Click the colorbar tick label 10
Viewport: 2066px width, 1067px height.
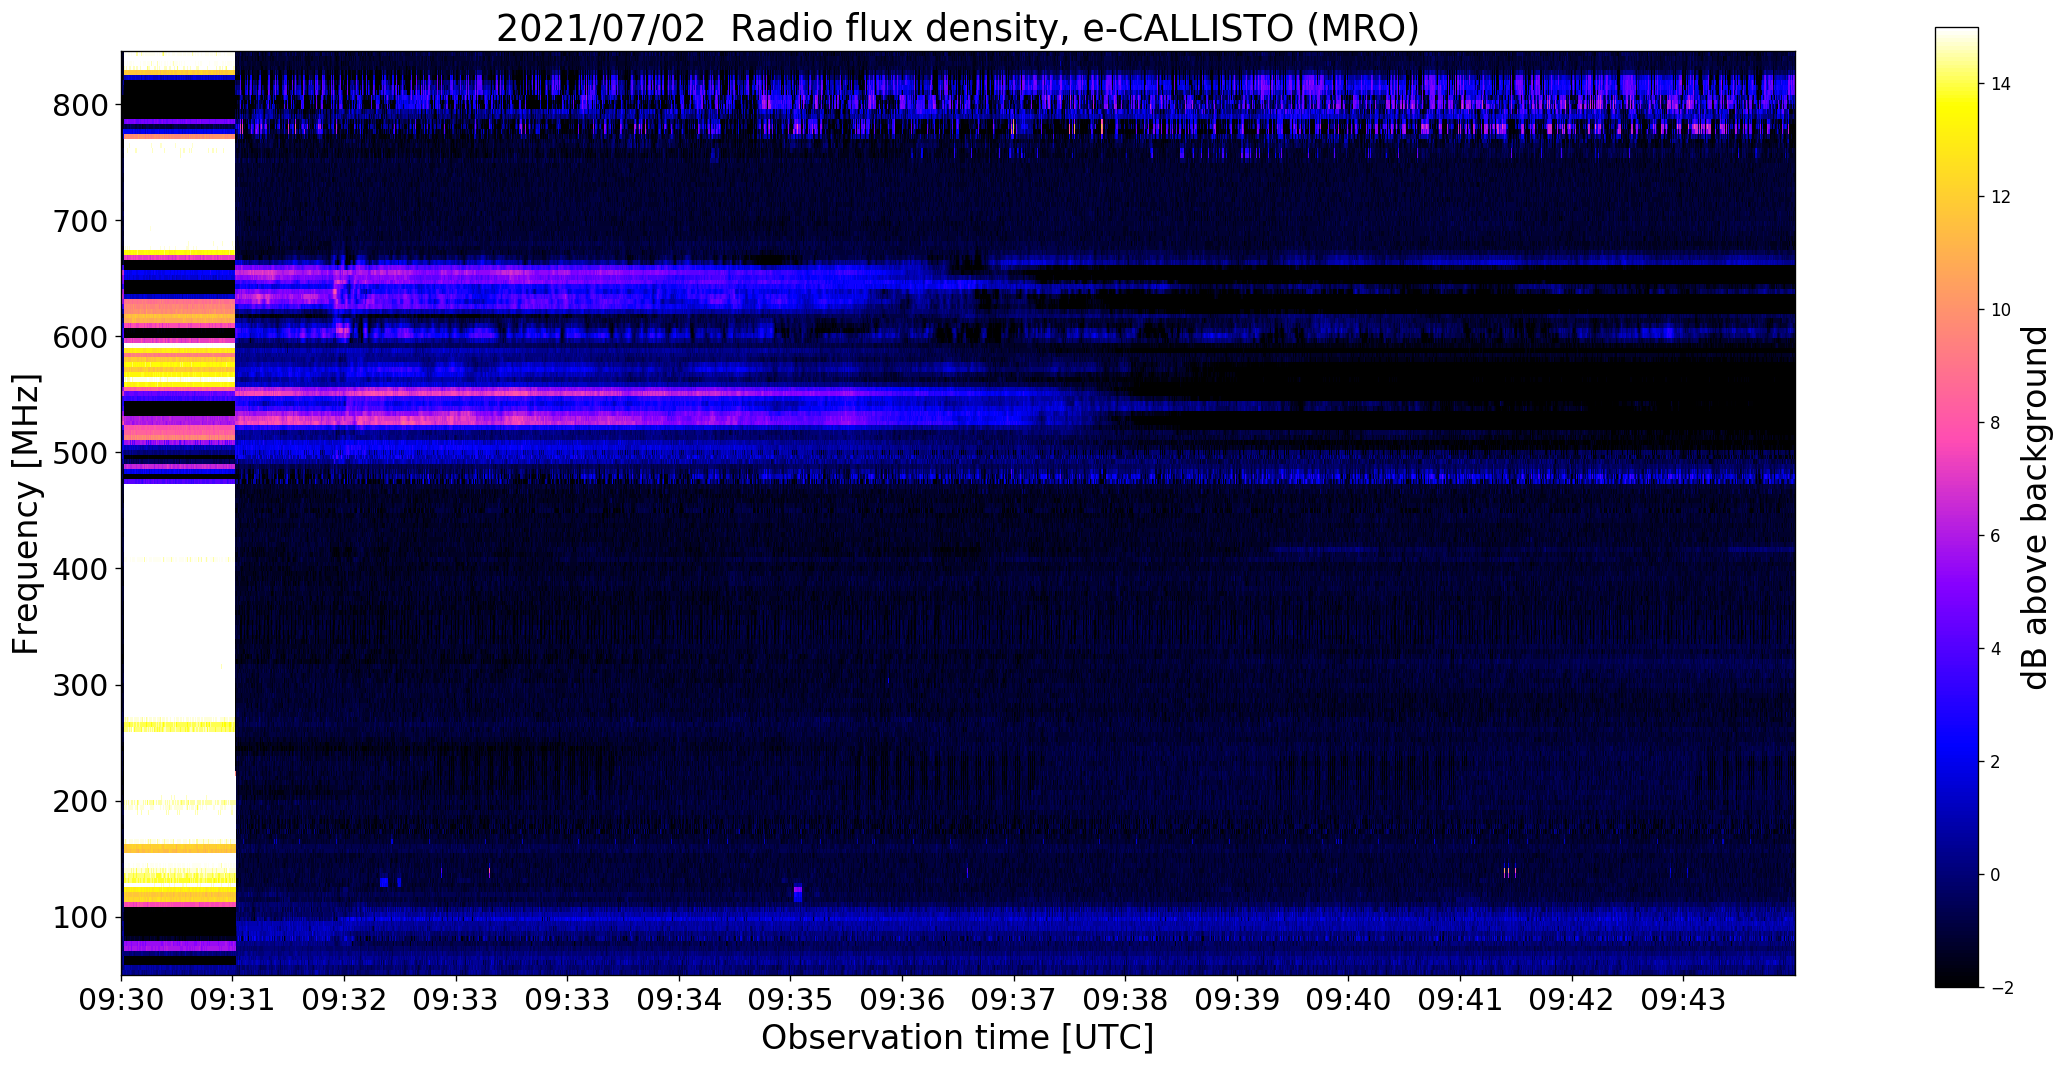click(x=2001, y=310)
